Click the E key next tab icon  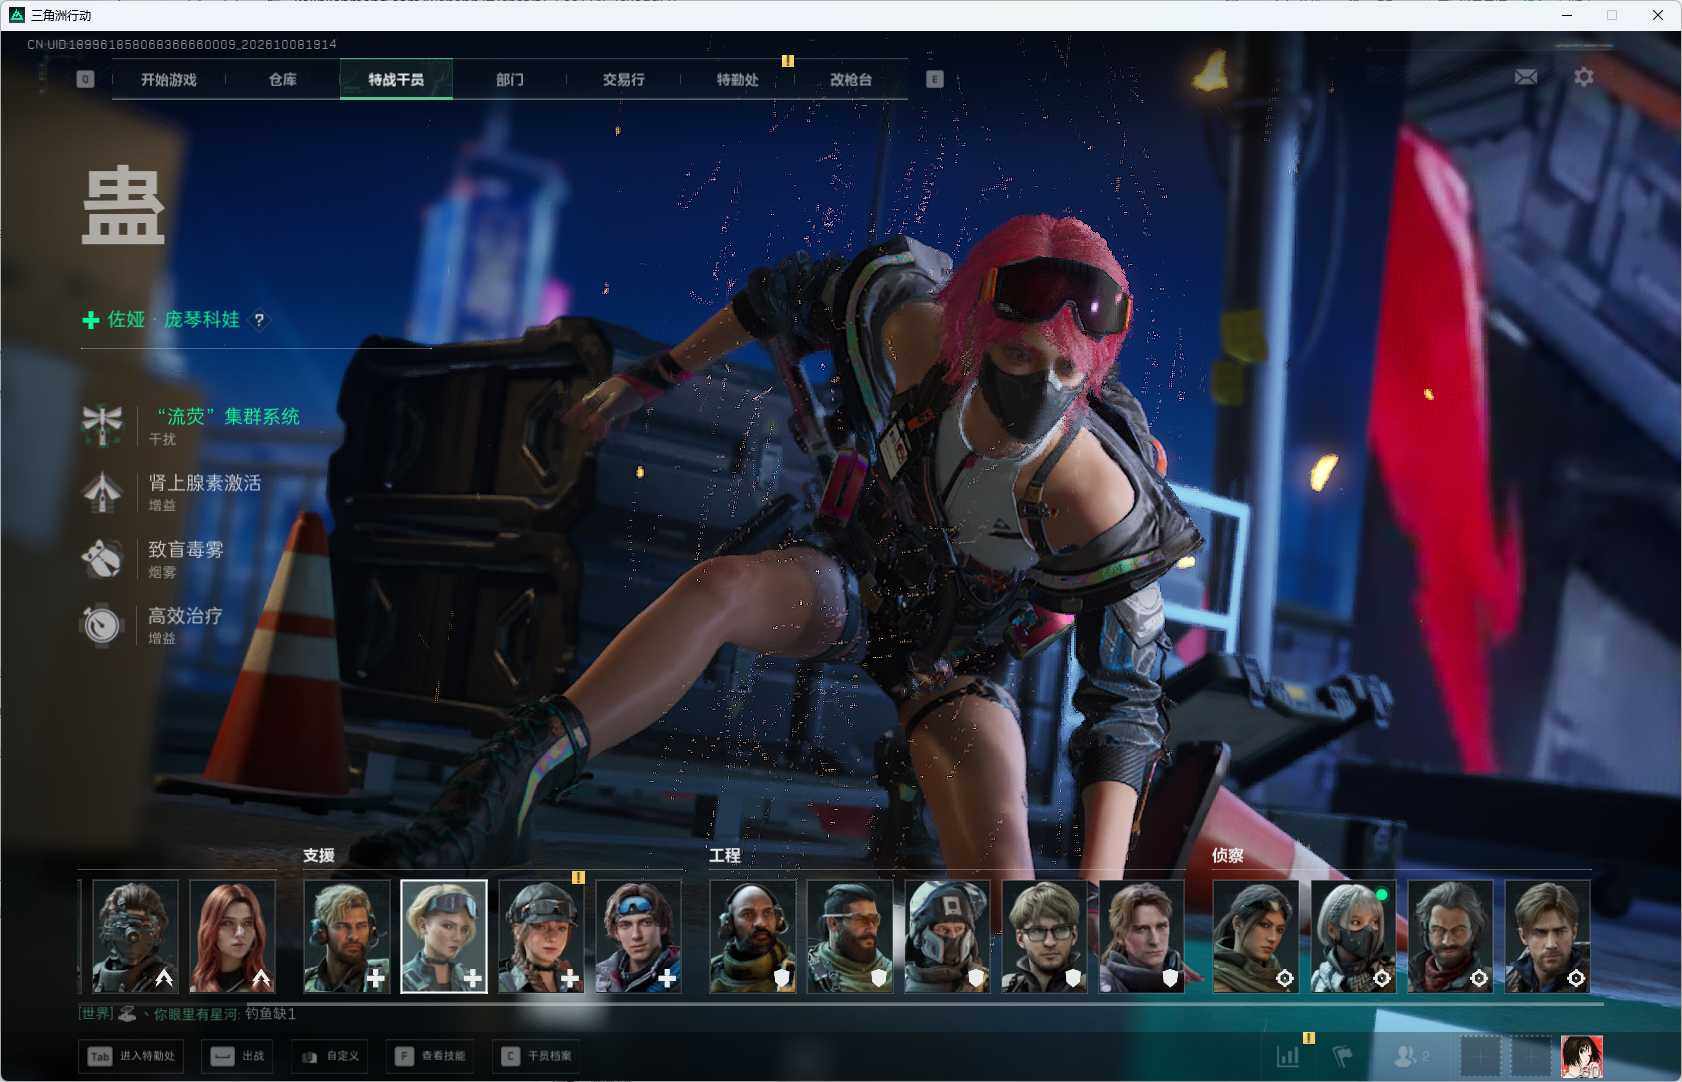click(x=935, y=79)
